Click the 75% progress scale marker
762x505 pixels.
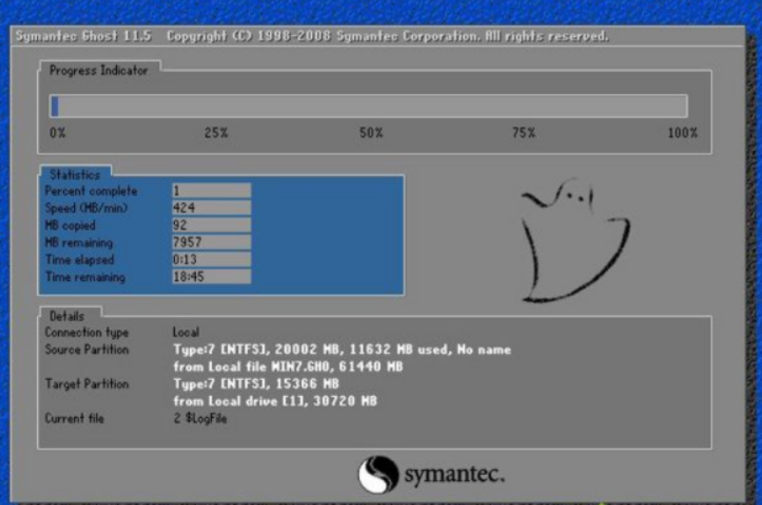point(523,133)
